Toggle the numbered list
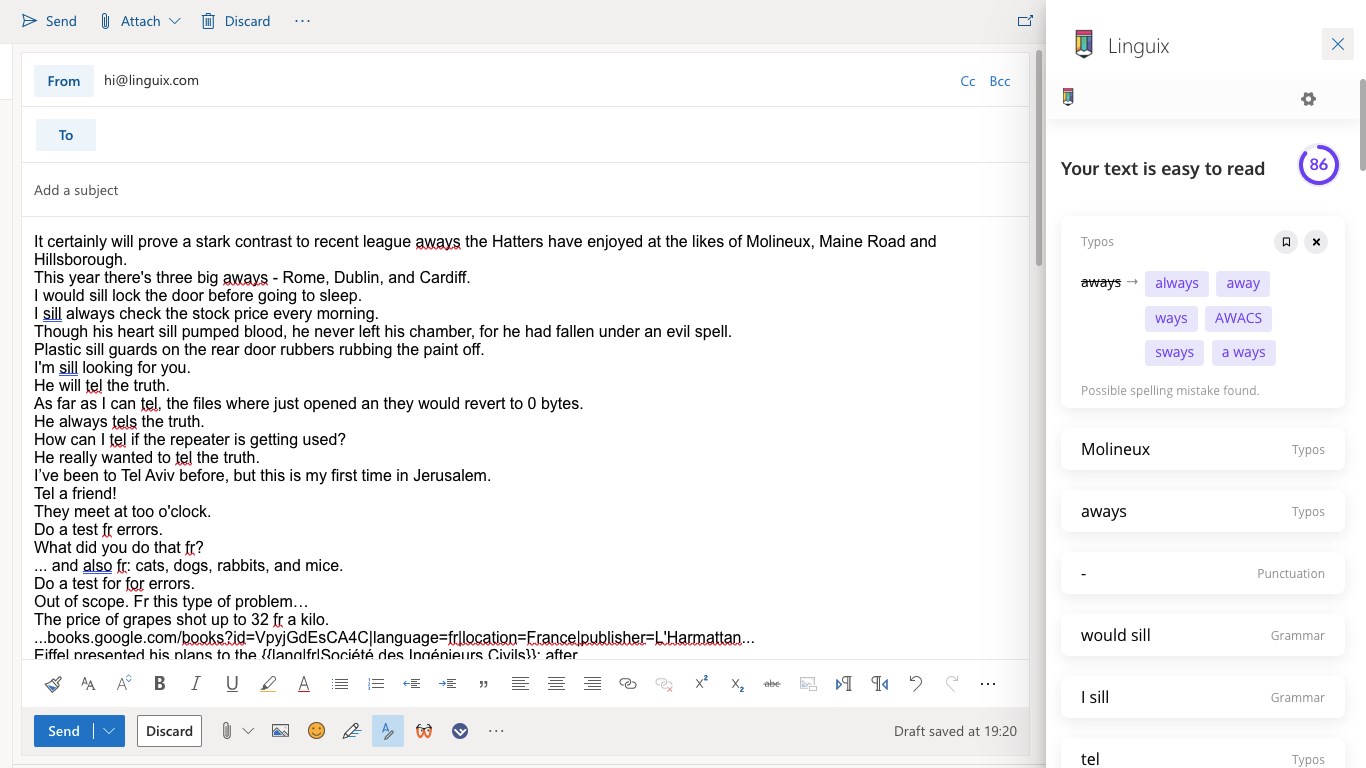The image size is (1366, 768). coord(376,684)
